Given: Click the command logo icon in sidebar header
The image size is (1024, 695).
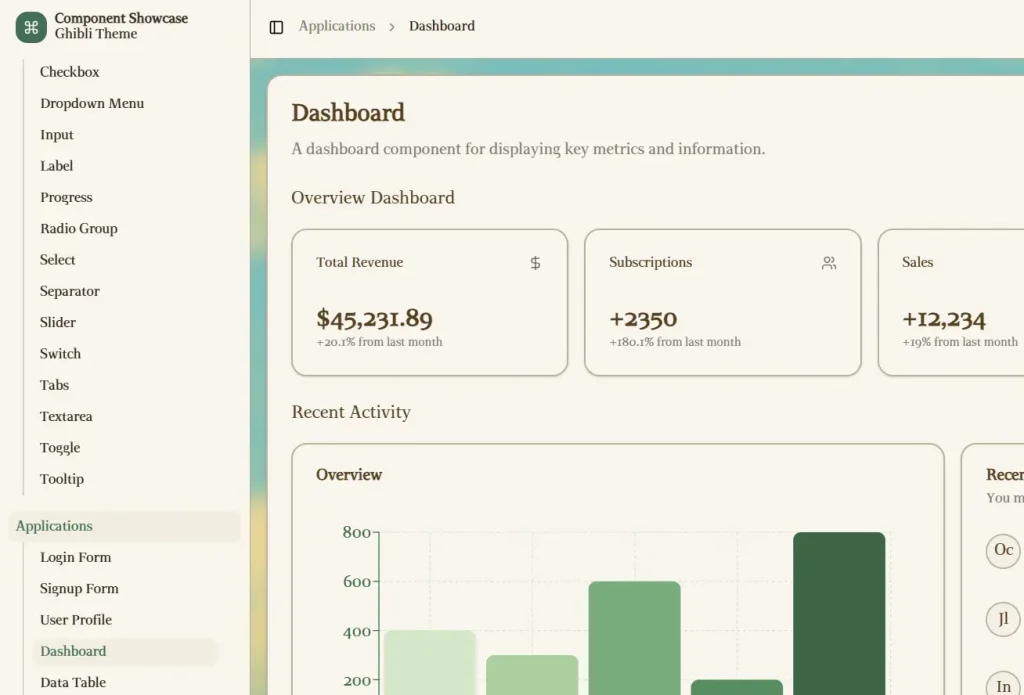Looking at the screenshot, I should click(31, 27).
